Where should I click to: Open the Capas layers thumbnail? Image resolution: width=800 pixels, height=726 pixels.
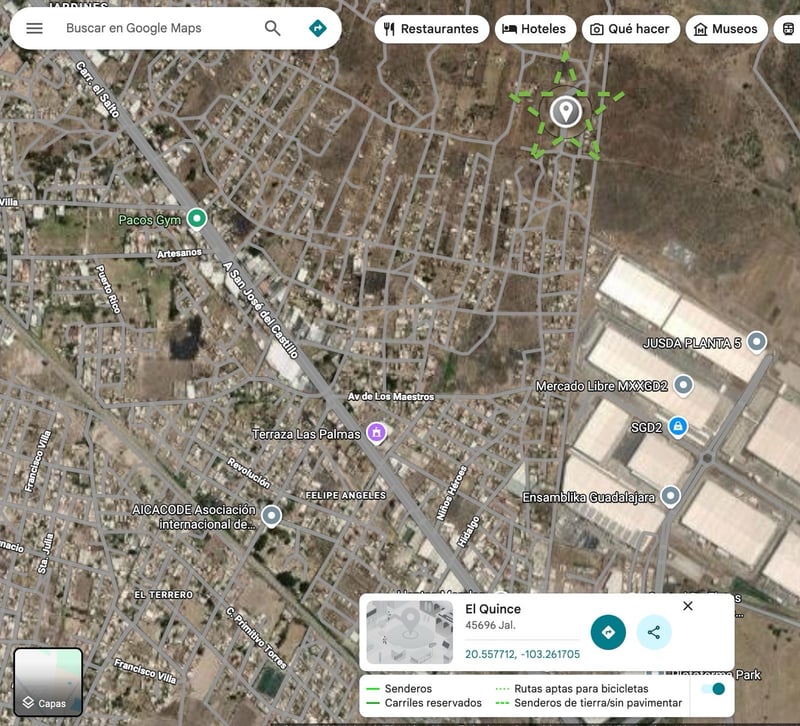pos(48,682)
